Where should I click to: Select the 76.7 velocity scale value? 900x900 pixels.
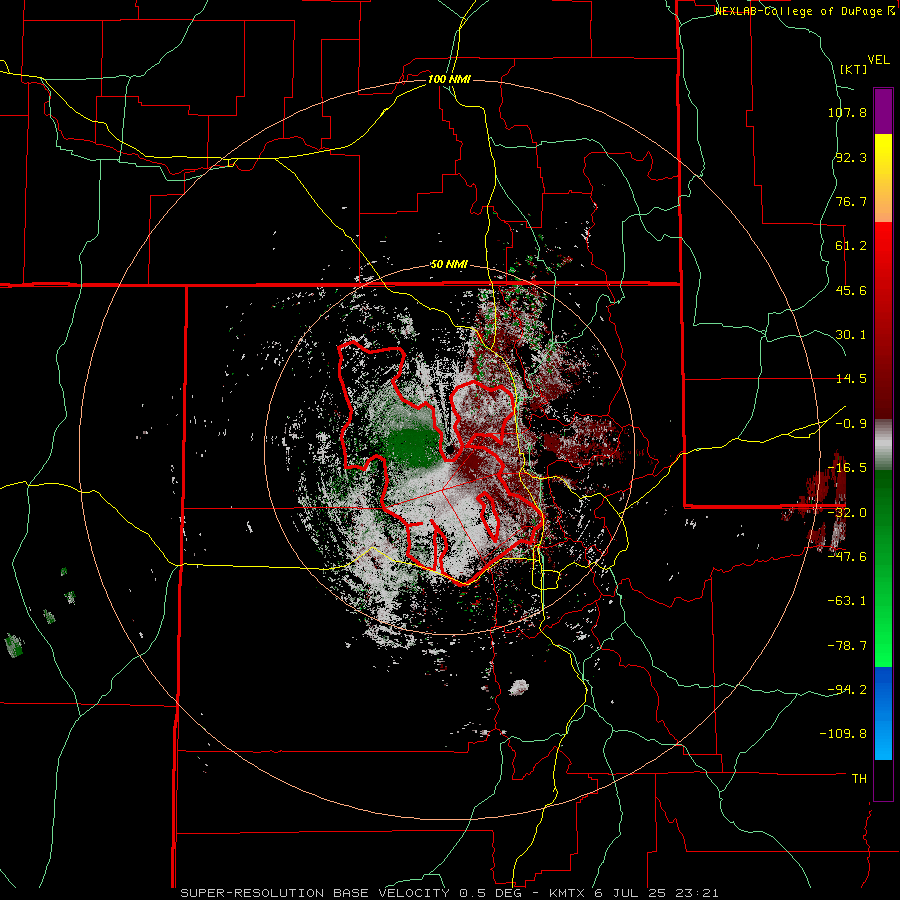[x=851, y=201]
